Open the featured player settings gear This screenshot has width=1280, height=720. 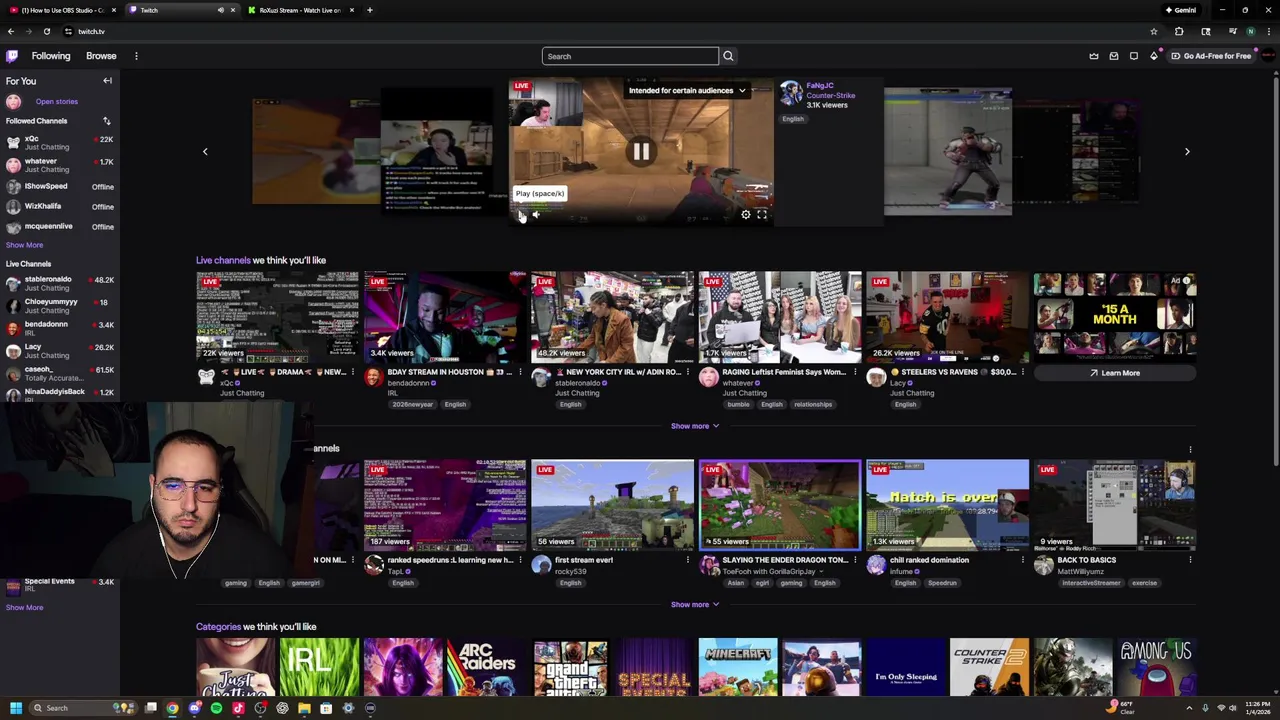(x=745, y=214)
